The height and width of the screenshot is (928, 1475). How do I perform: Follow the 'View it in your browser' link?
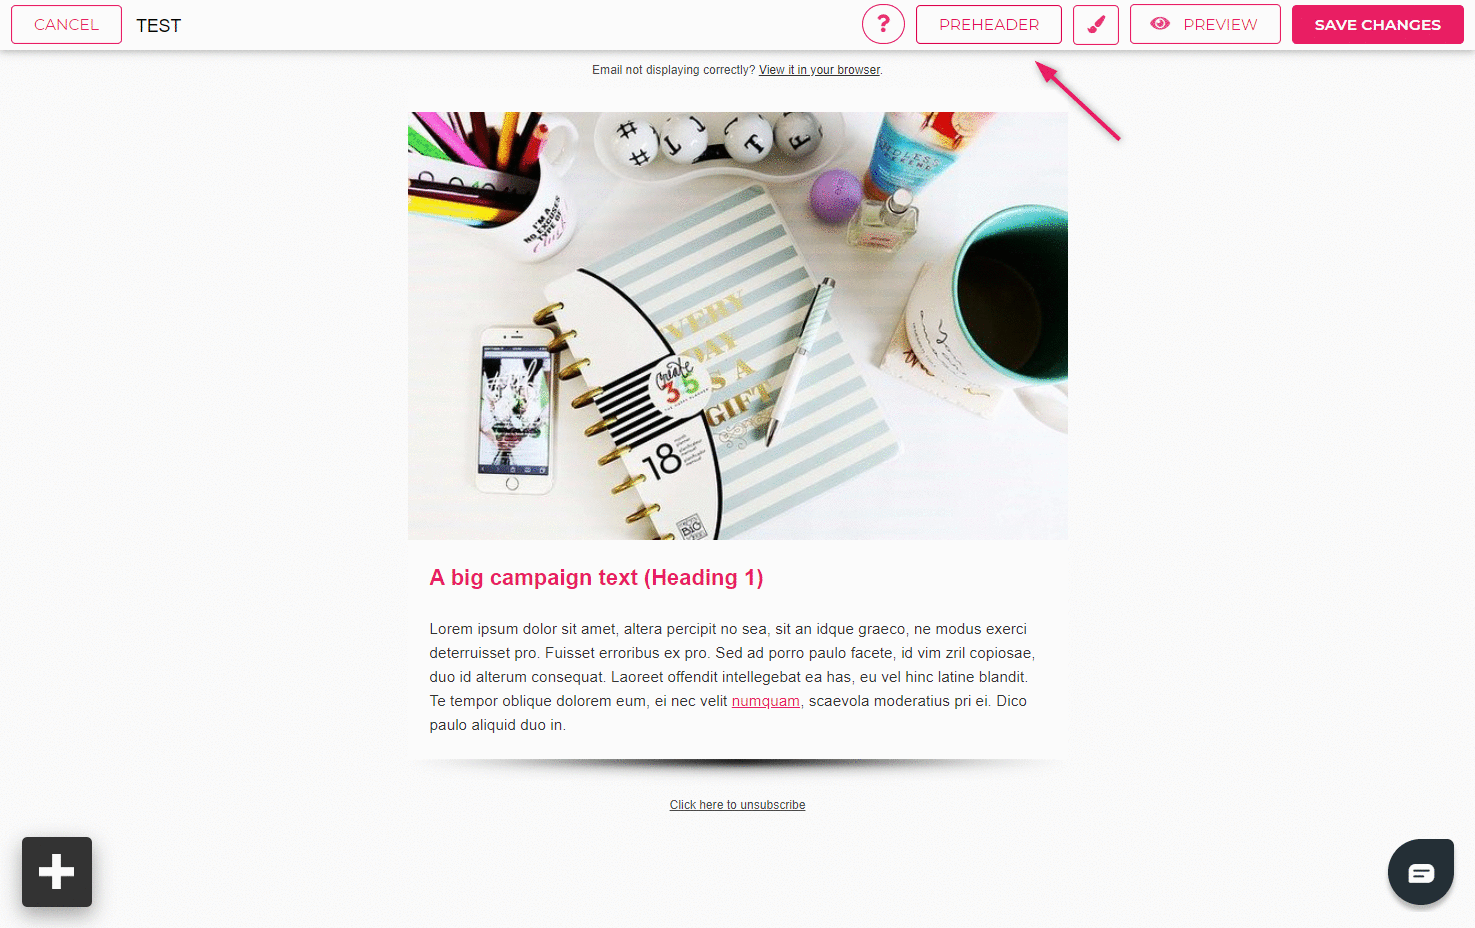[x=819, y=70]
